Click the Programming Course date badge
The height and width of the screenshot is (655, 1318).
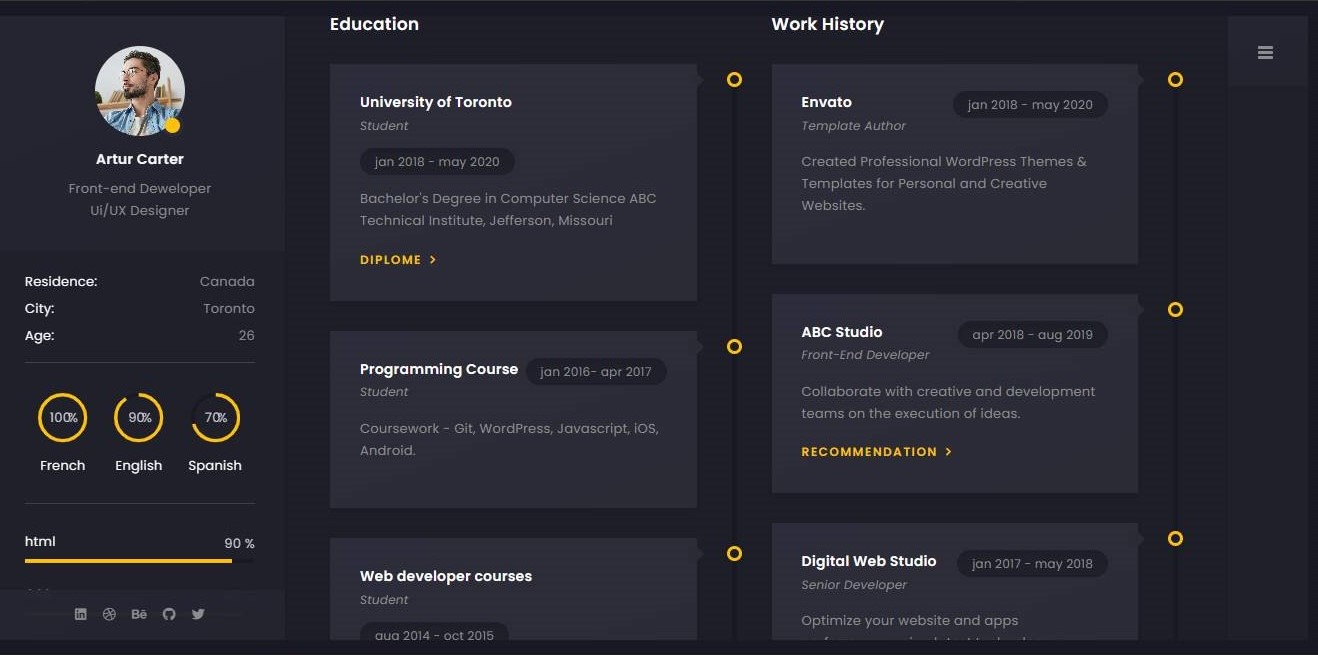tap(596, 372)
